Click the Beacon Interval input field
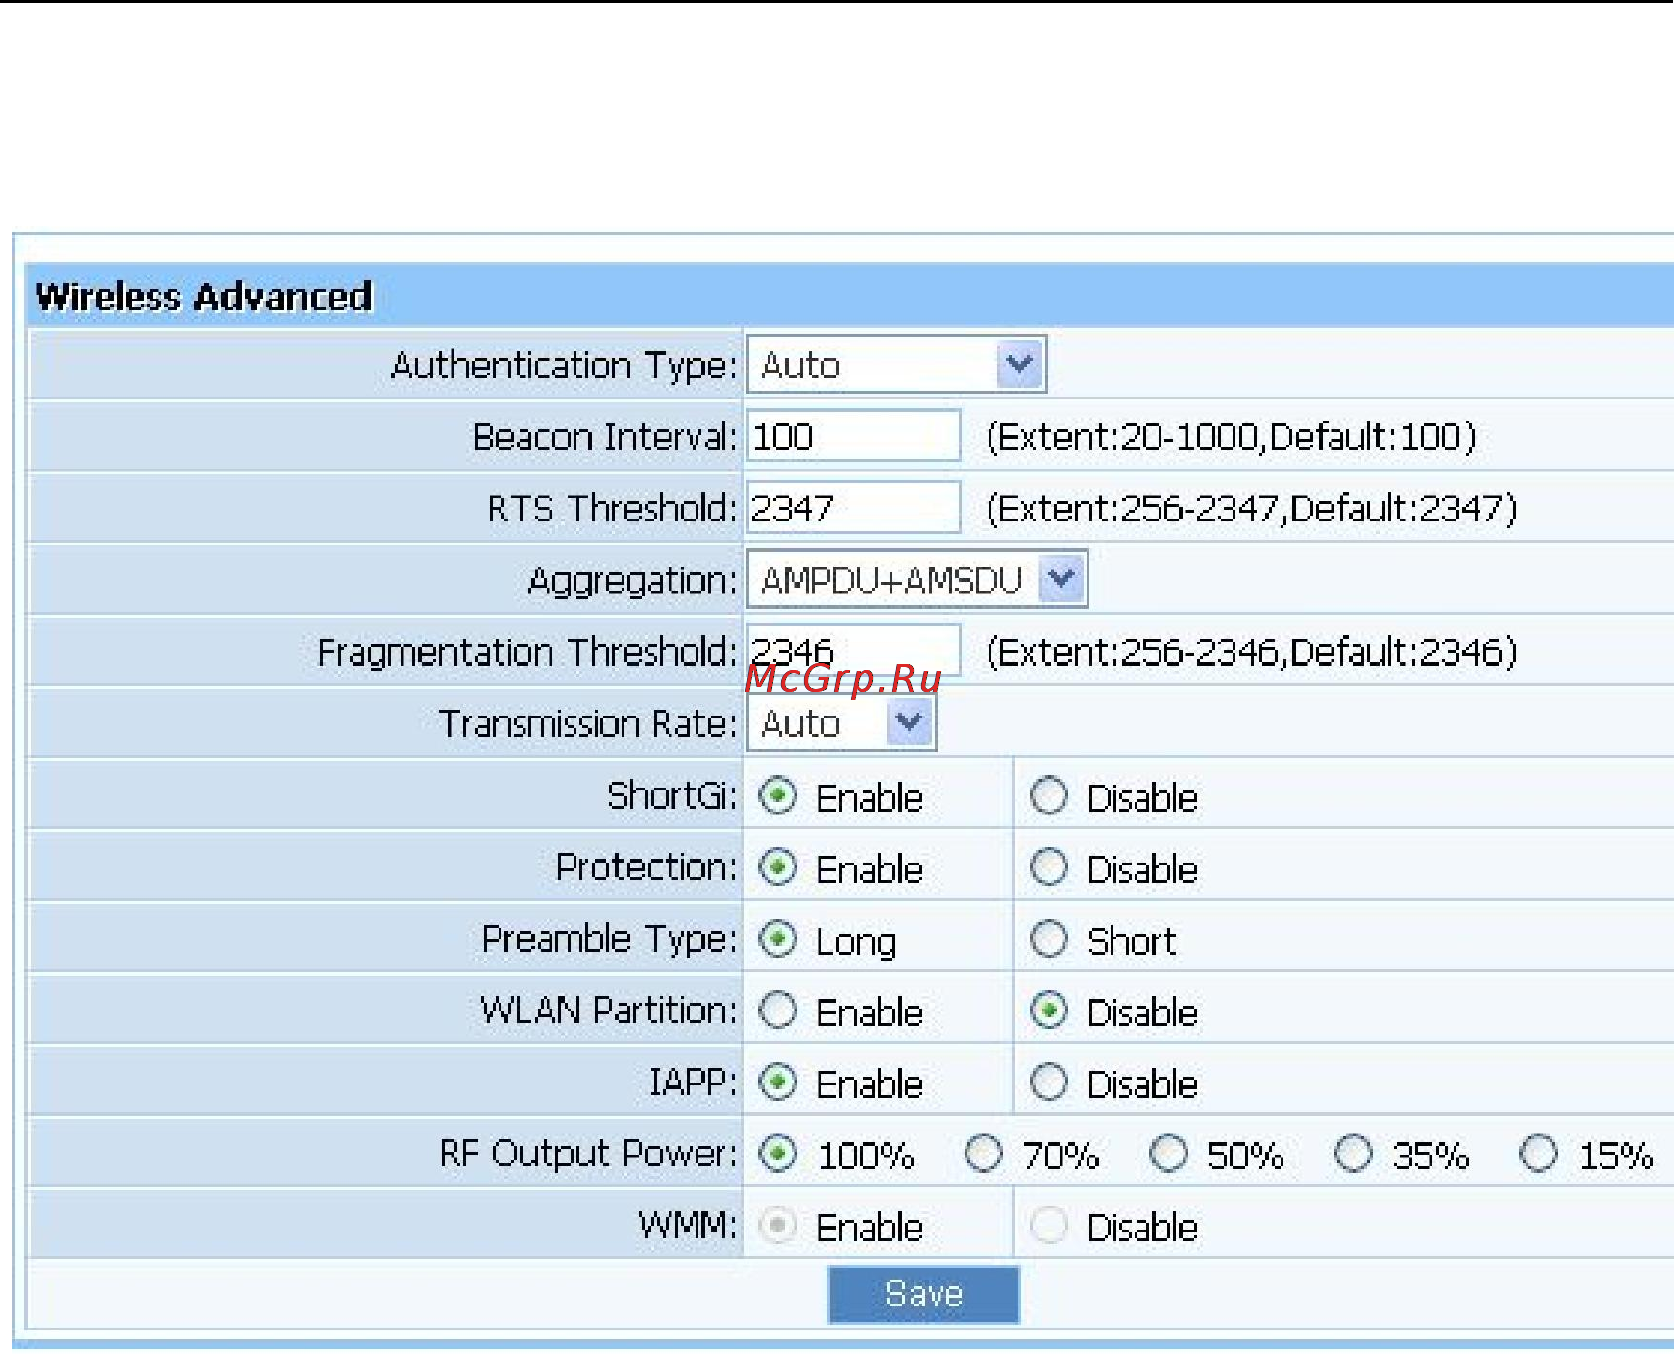Image resolution: width=1674 pixels, height=1354 pixels. (854, 436)
